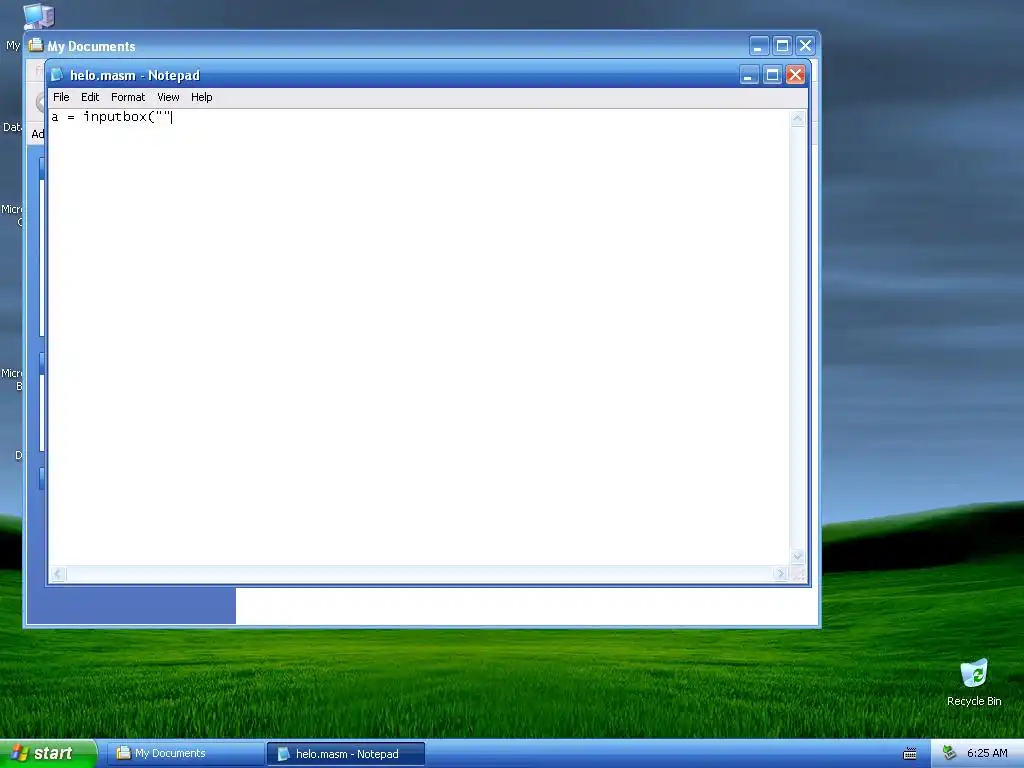Maximize the helo.masm Notepad window
Image resolution: width=1024 pixels, height=768 pixels.
[772, 75]
